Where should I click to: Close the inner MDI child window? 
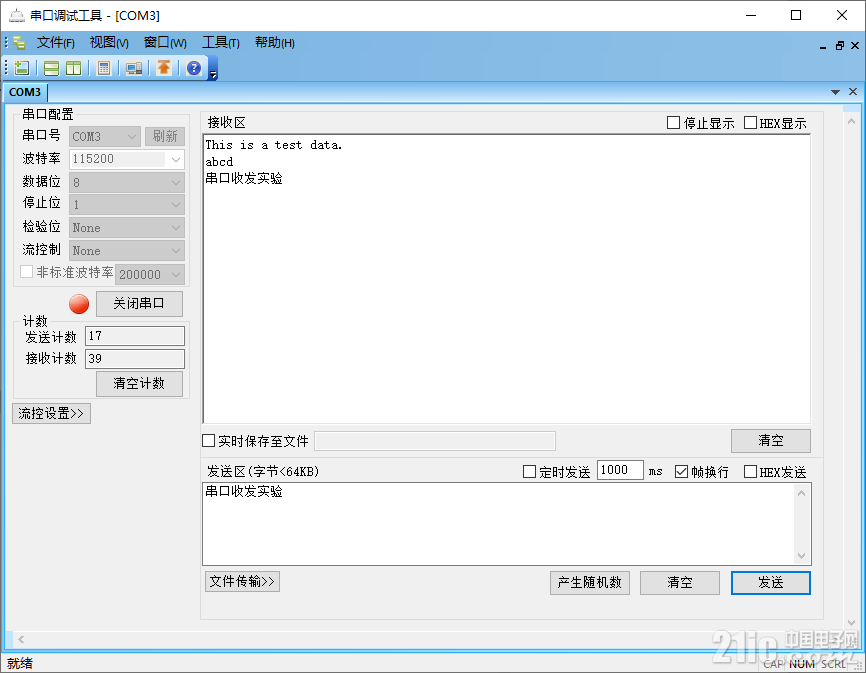855,46
